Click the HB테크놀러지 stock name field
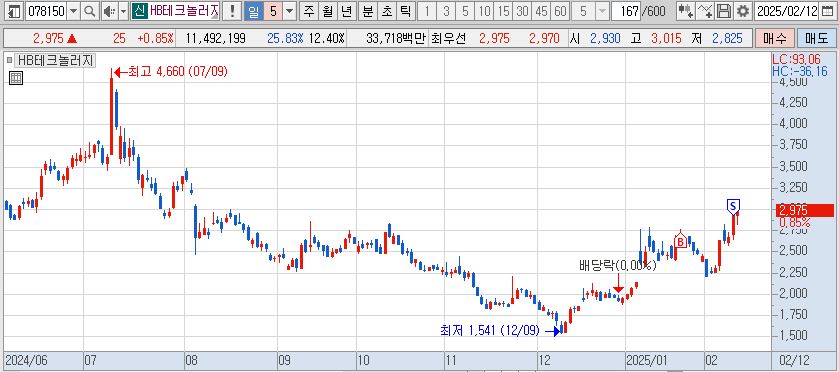 184,11
